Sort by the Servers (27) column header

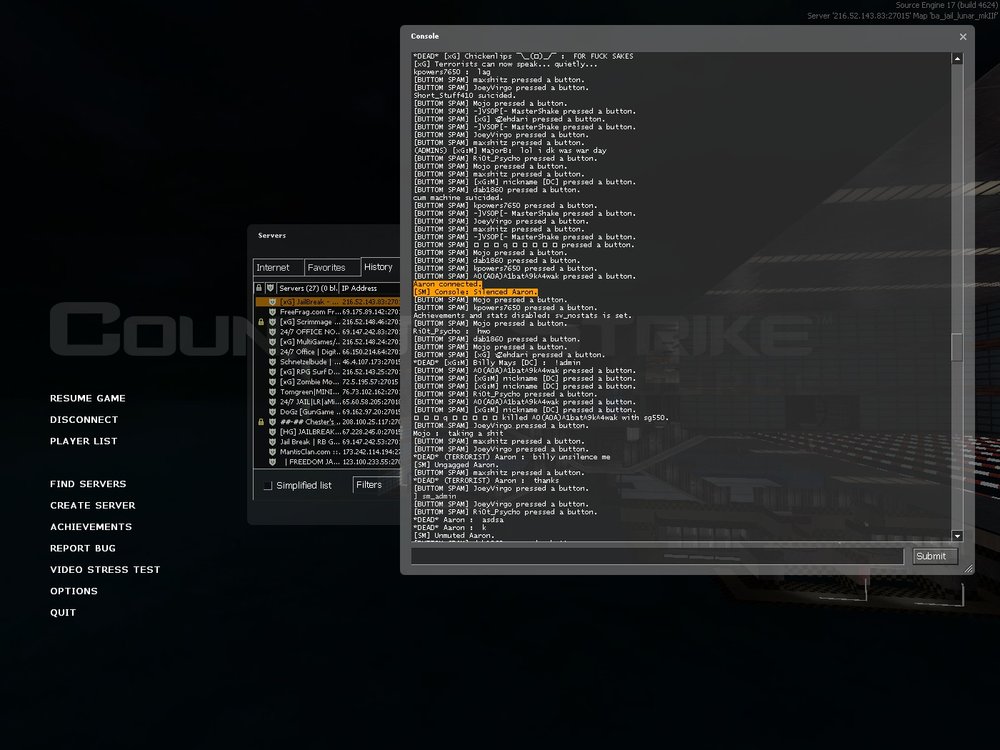(x=308, y=288)
